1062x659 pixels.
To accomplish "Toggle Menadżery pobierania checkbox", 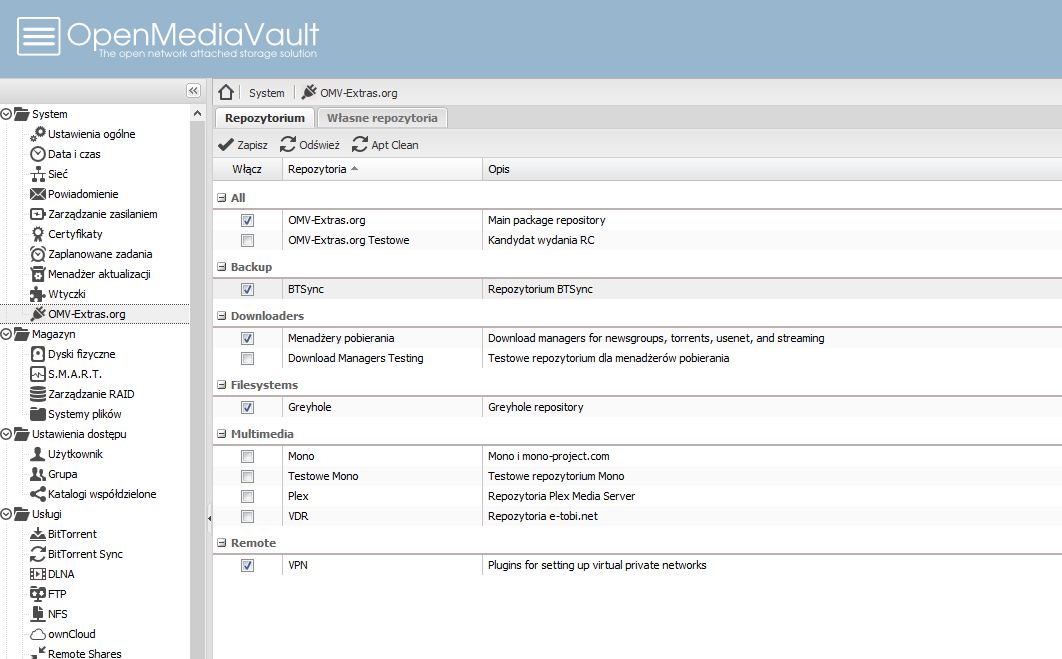I will pos(247,338).
